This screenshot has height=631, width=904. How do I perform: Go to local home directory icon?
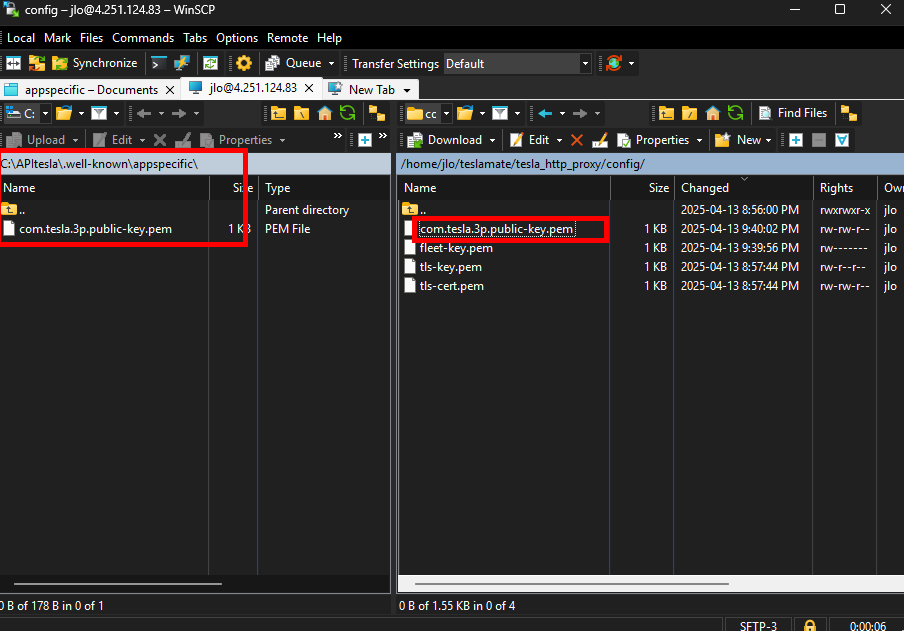click(325, 114)
